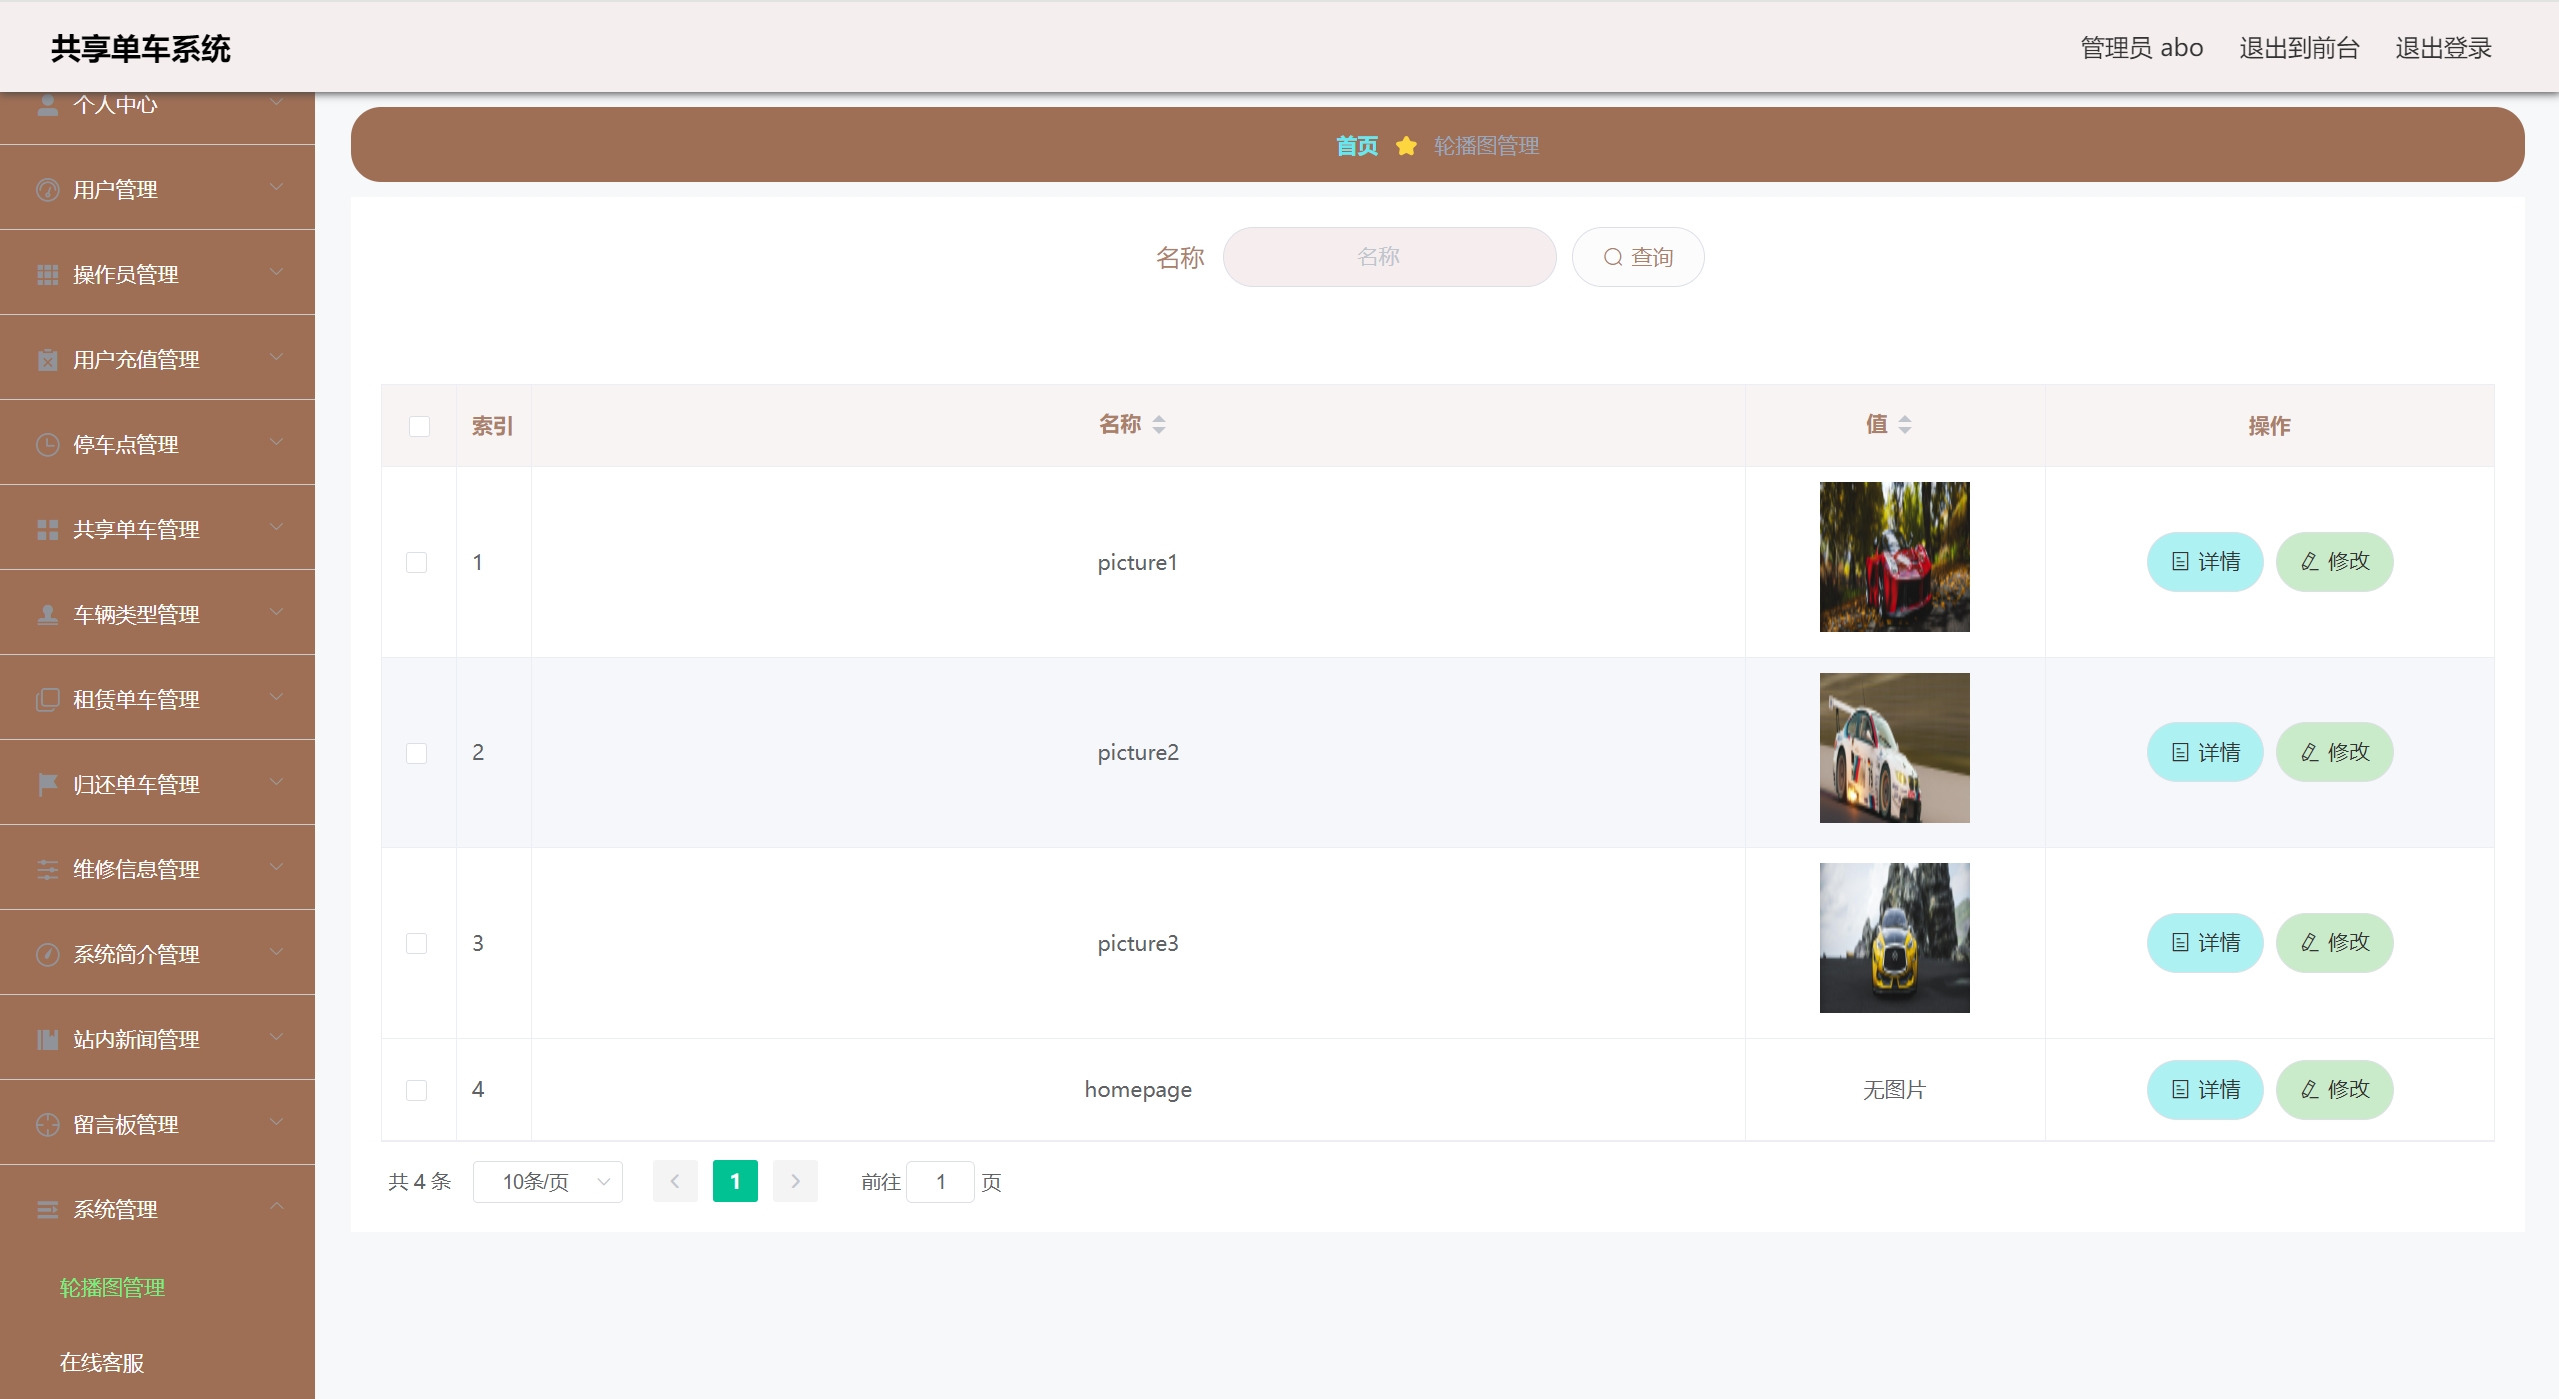Image resolution: width=2559 pixels, height=1399 pixels.
Task: Check the checkbox for the picture2 row
Action: 417,753
